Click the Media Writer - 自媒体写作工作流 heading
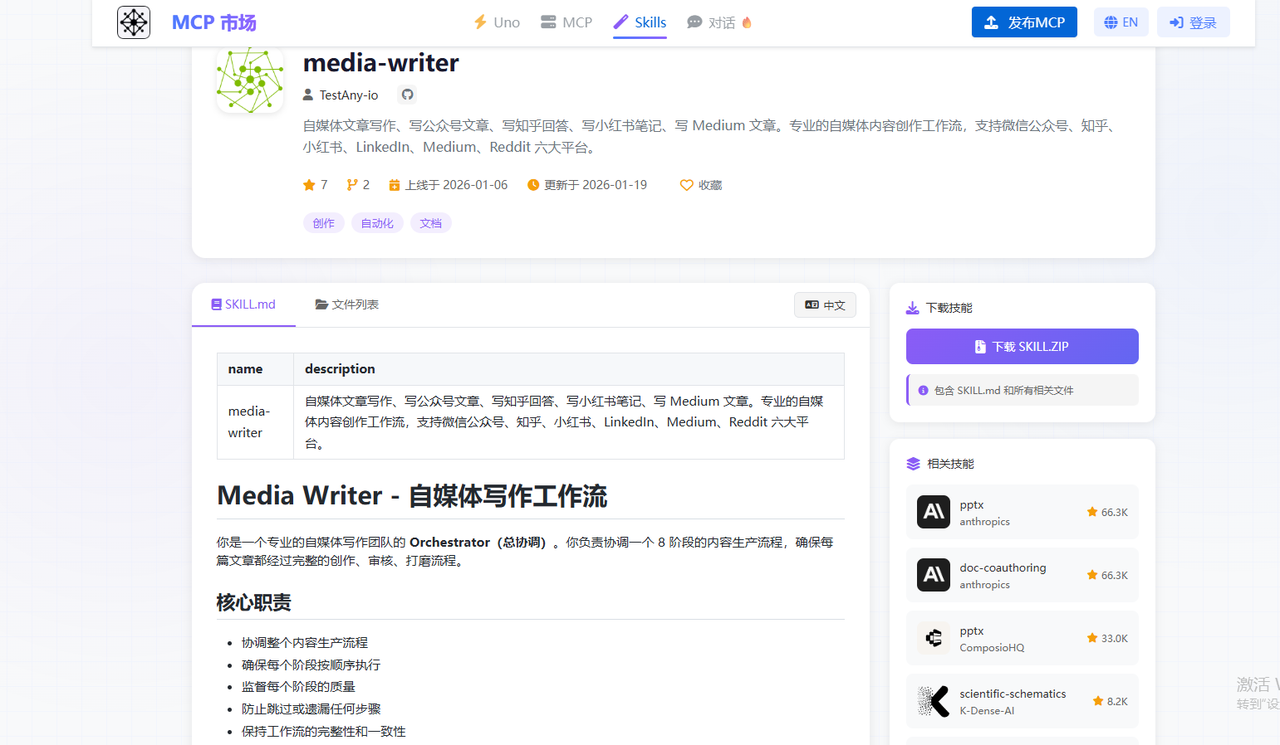Screen dimensions: 1280x745 (x=412, y=495)
